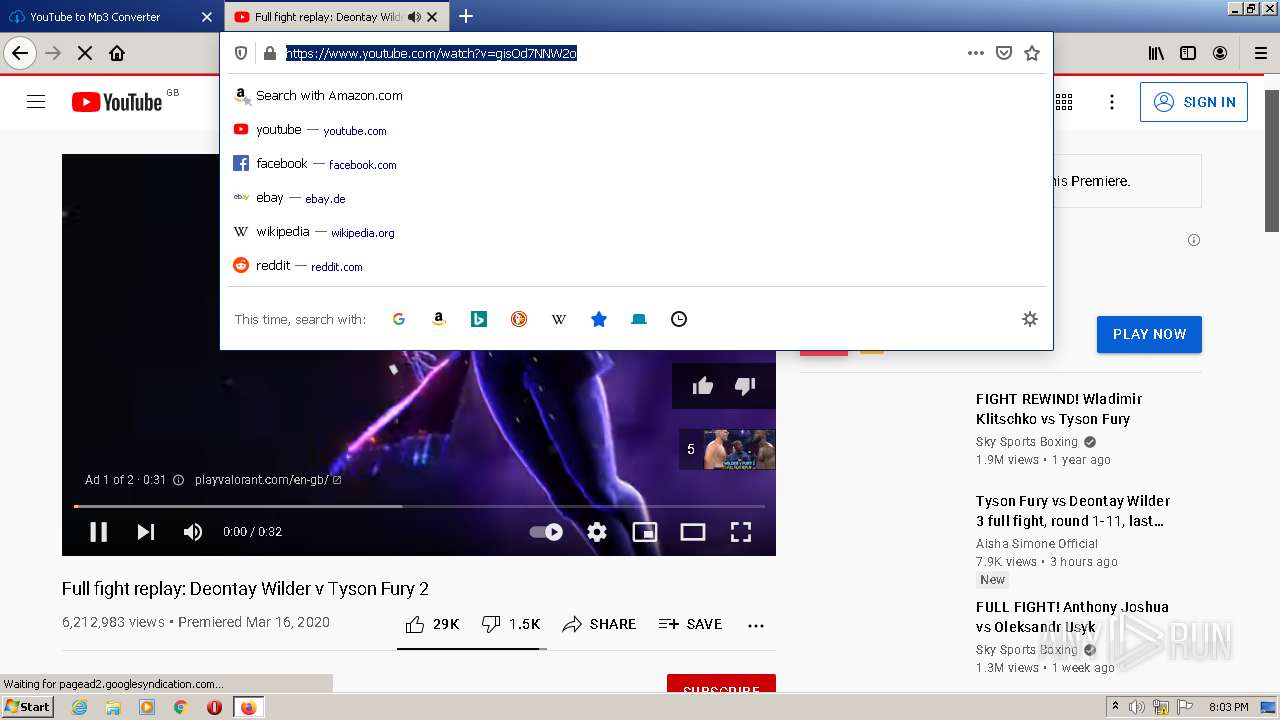This screenshot has width=1280, height=720.
Task: Click the address bar URL field
Action: (x=620, y=53)
